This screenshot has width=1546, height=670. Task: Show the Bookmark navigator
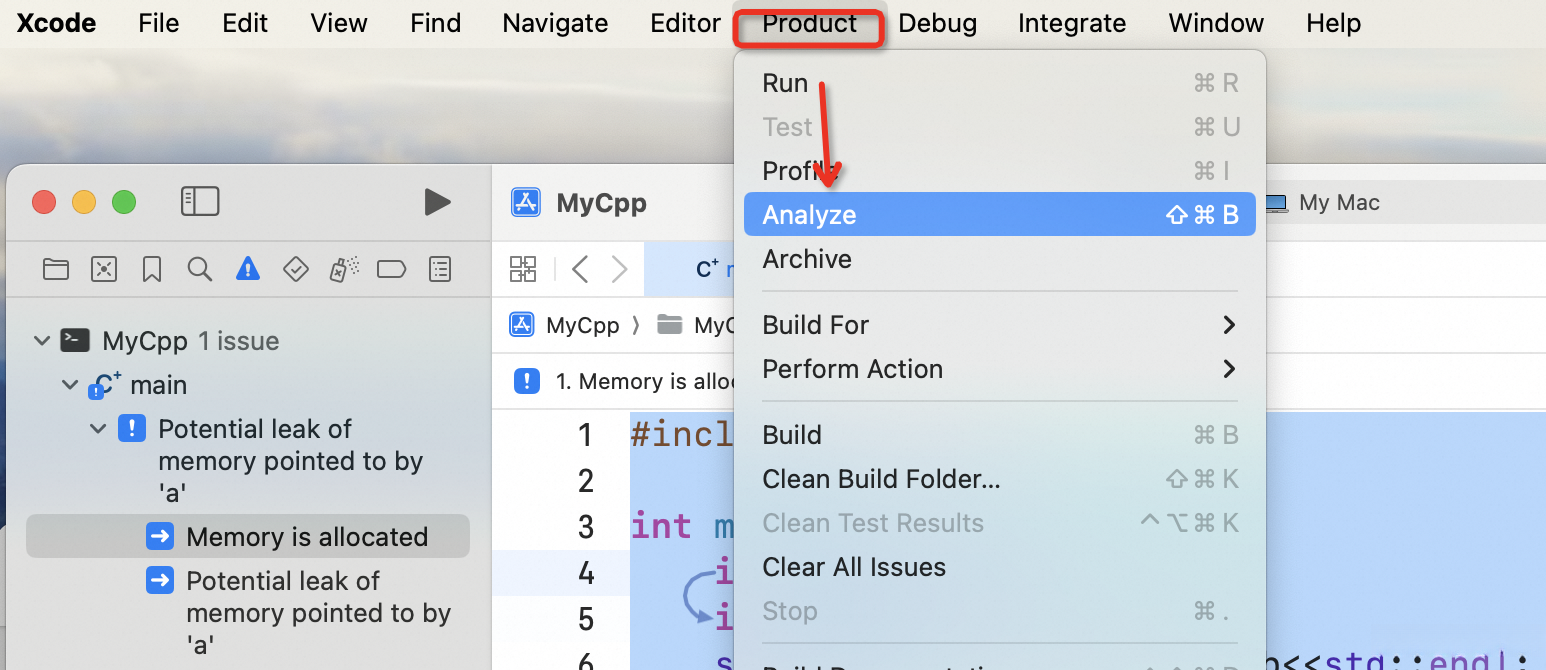152,269
